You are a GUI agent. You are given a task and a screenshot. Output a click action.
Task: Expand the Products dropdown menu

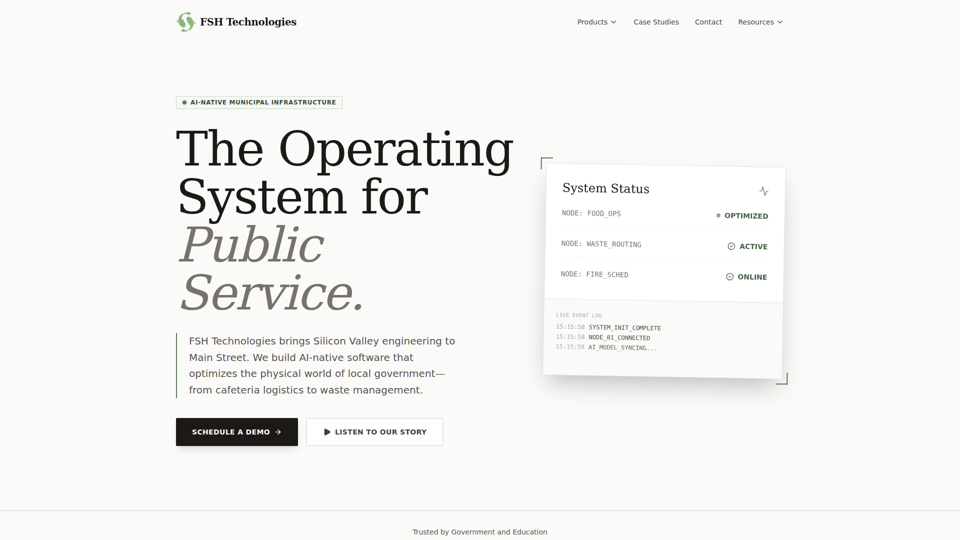tap(596, 22)
